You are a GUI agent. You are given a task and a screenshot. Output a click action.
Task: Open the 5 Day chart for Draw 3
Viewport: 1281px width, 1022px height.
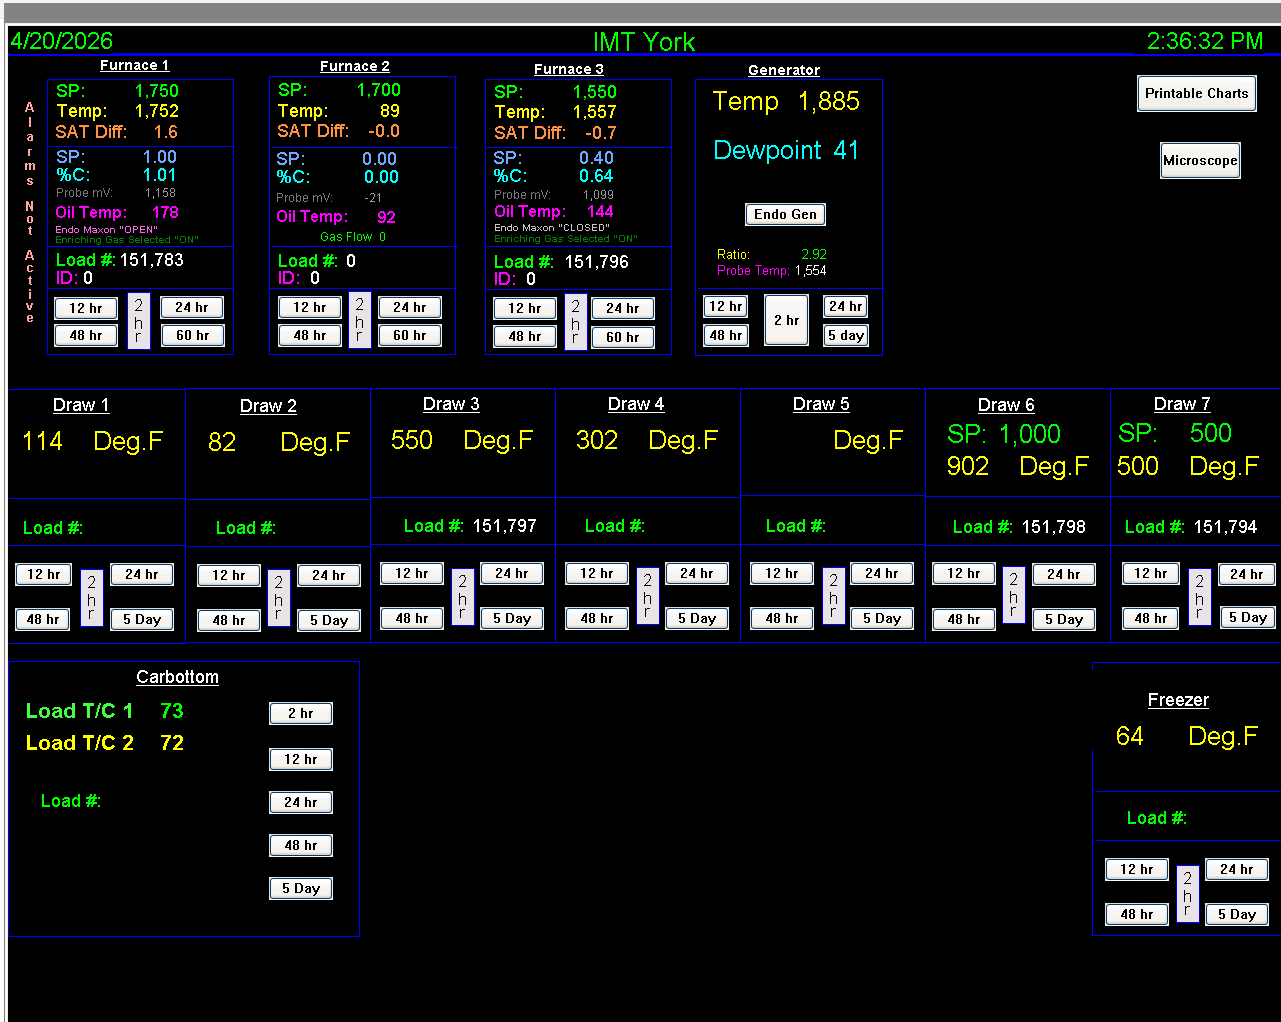[511, 618]
